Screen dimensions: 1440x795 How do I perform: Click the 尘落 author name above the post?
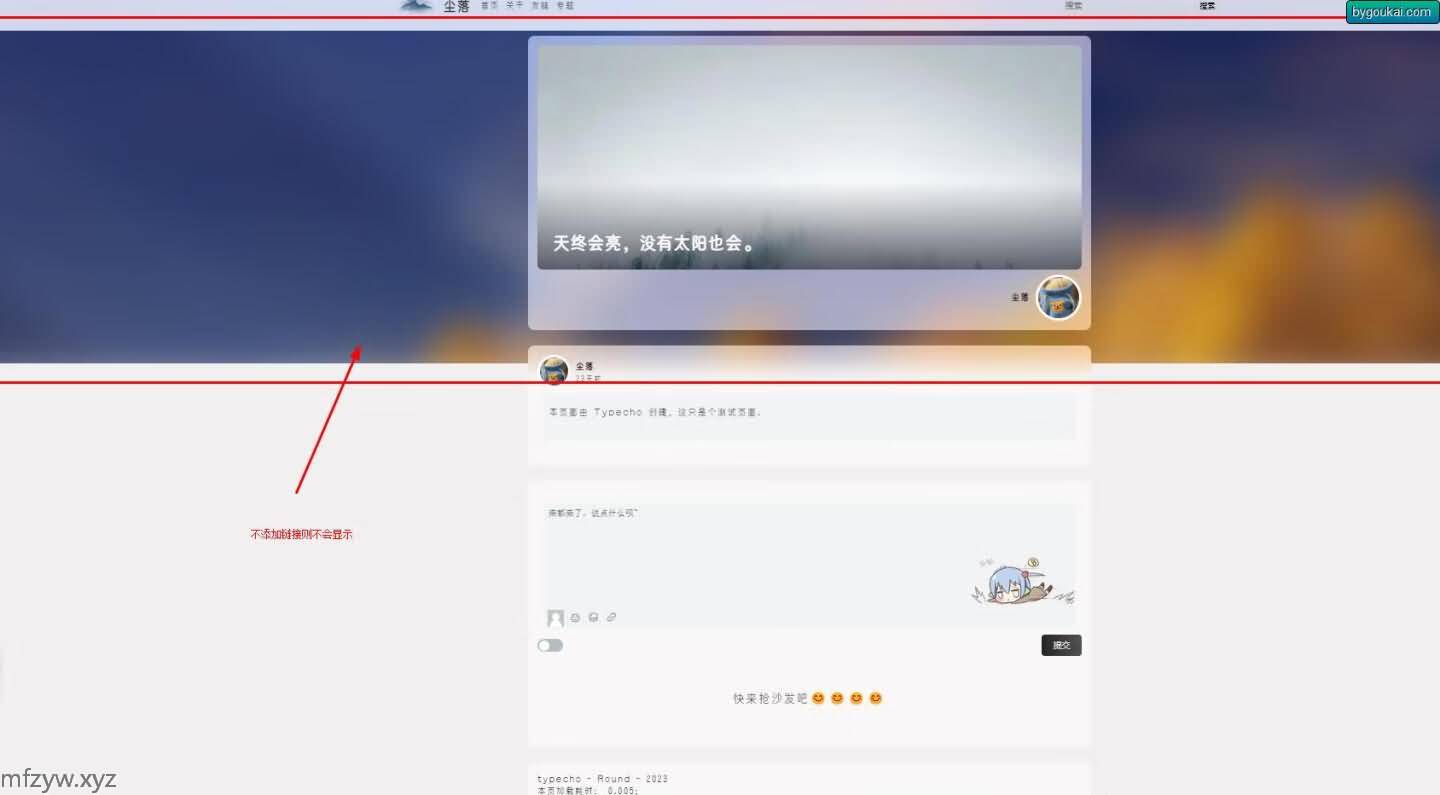(x=584, y=366)
